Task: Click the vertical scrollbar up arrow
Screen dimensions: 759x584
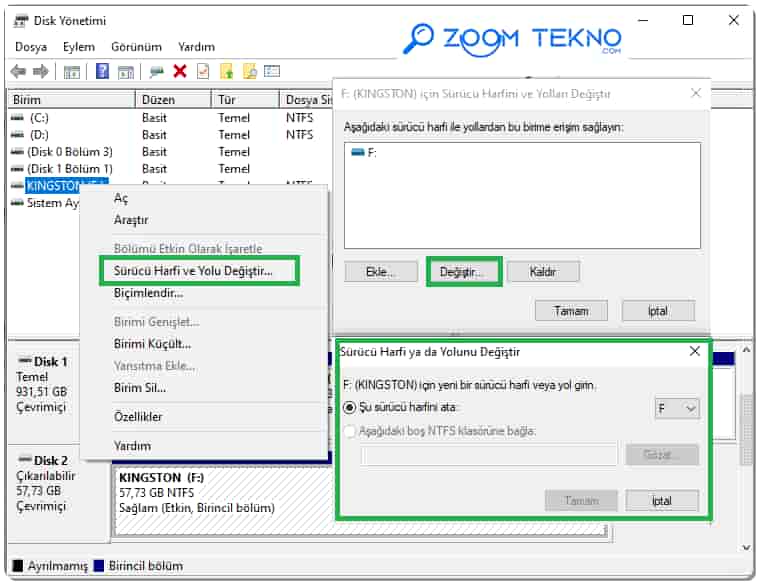Action: [746, 350]
